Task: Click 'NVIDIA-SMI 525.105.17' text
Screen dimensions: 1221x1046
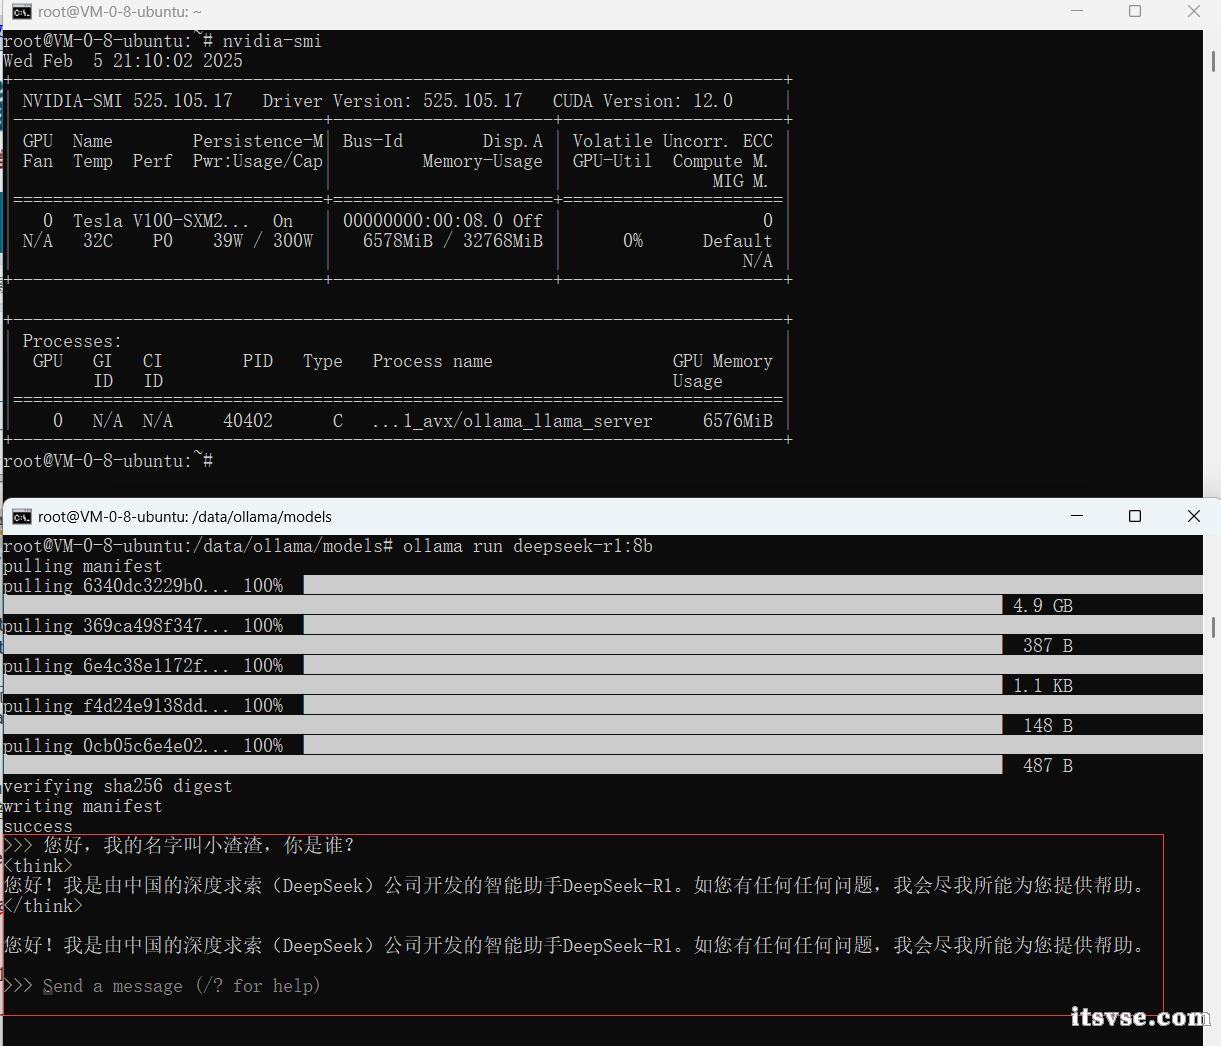Action: 127,101
